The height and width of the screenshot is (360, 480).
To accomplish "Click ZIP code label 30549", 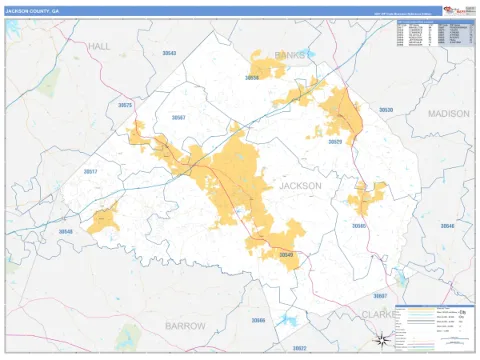I will click(x=286, y=255).
